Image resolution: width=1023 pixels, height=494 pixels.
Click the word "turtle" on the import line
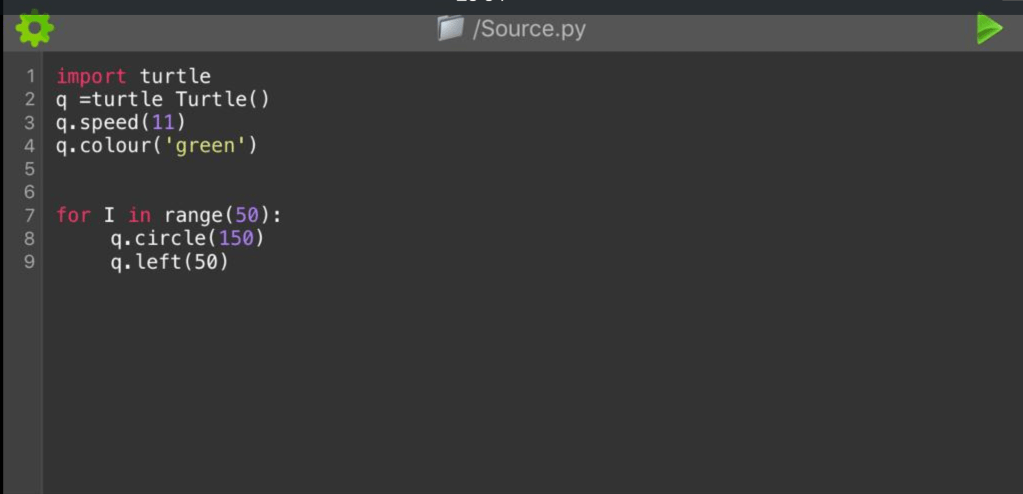pyautogui.click(x=175, y=76)
